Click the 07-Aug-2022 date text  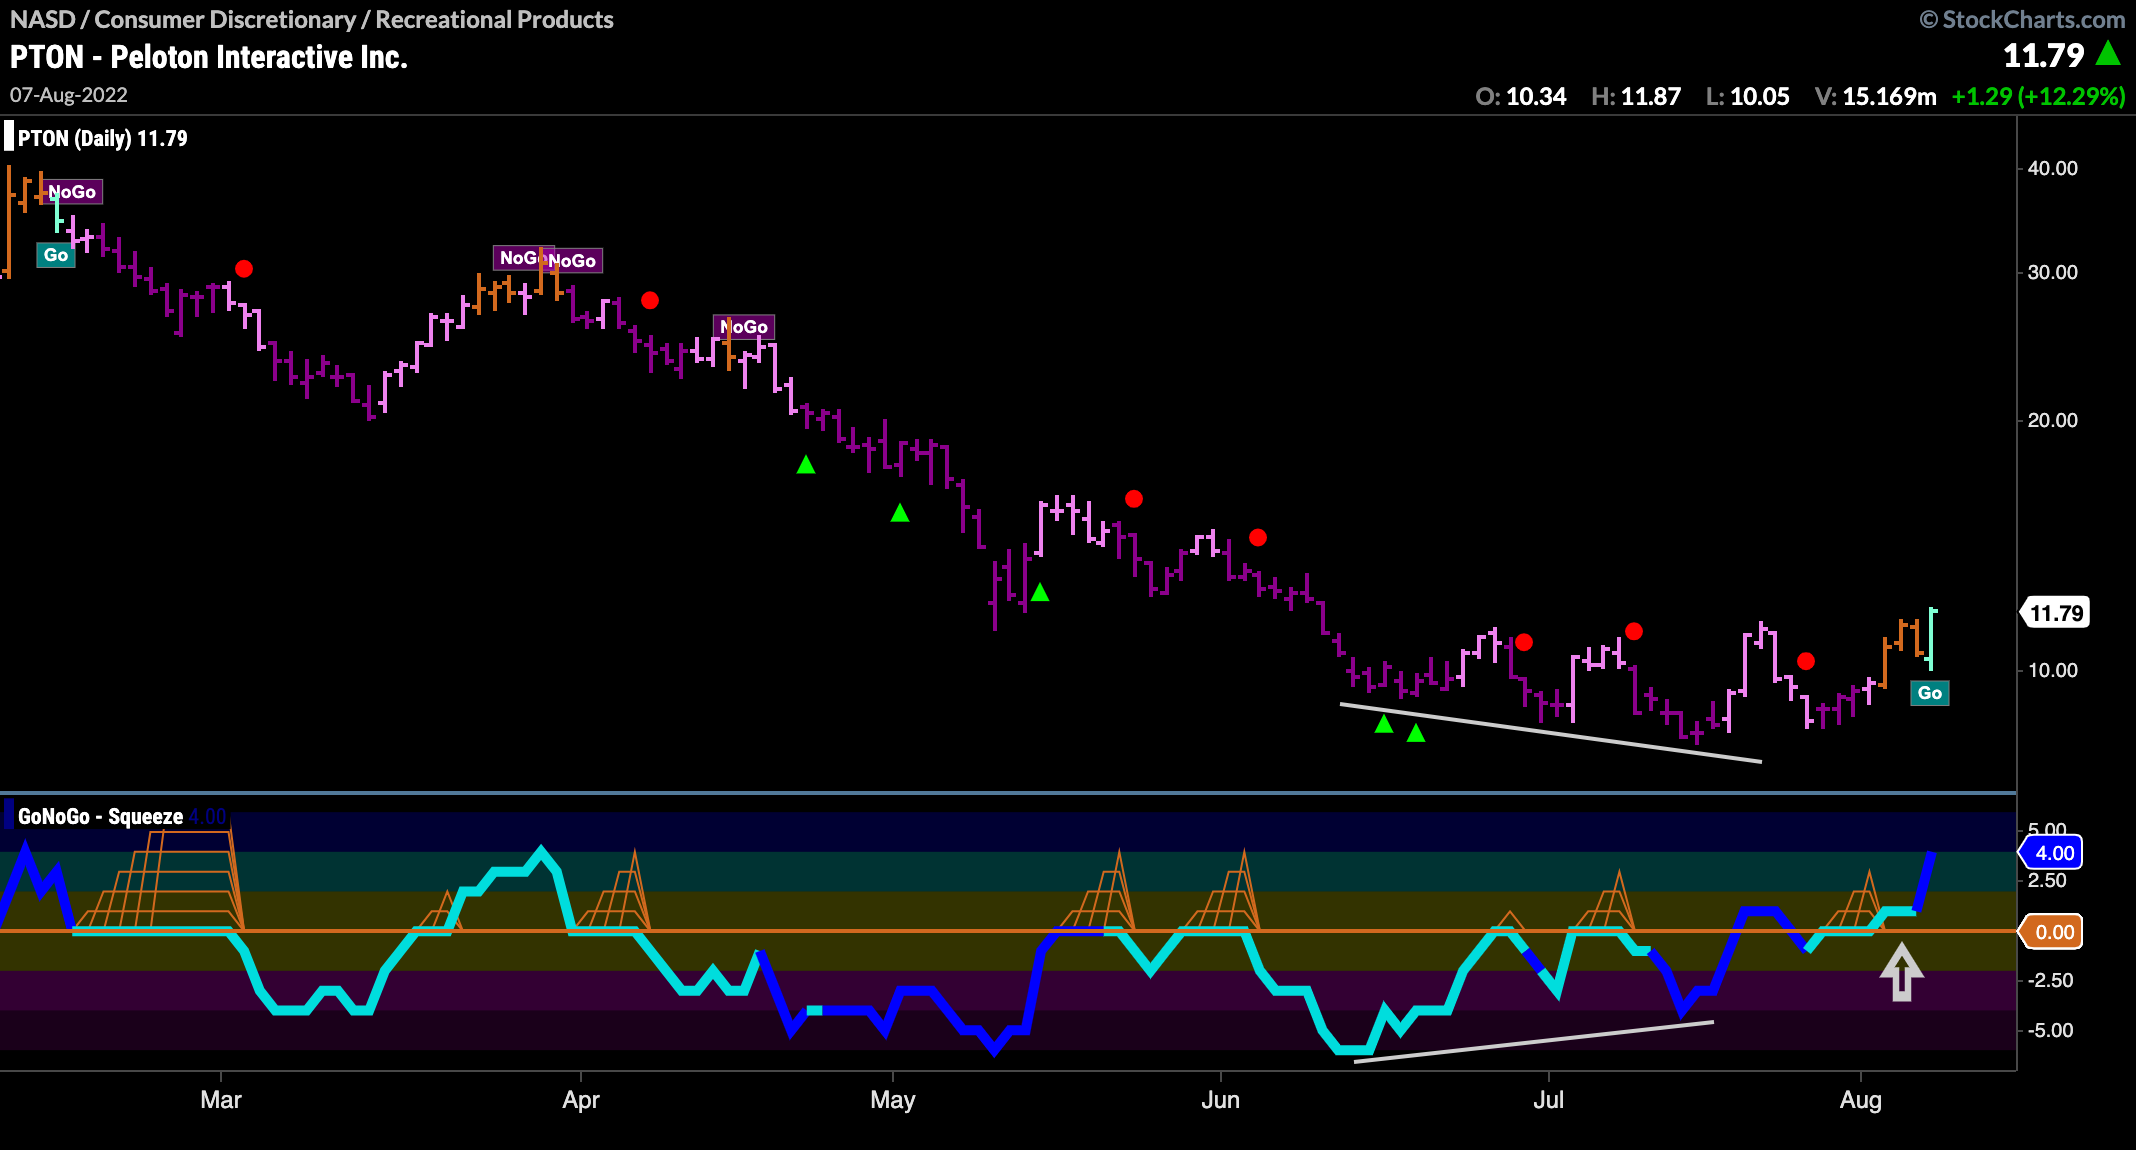(69, 95)
